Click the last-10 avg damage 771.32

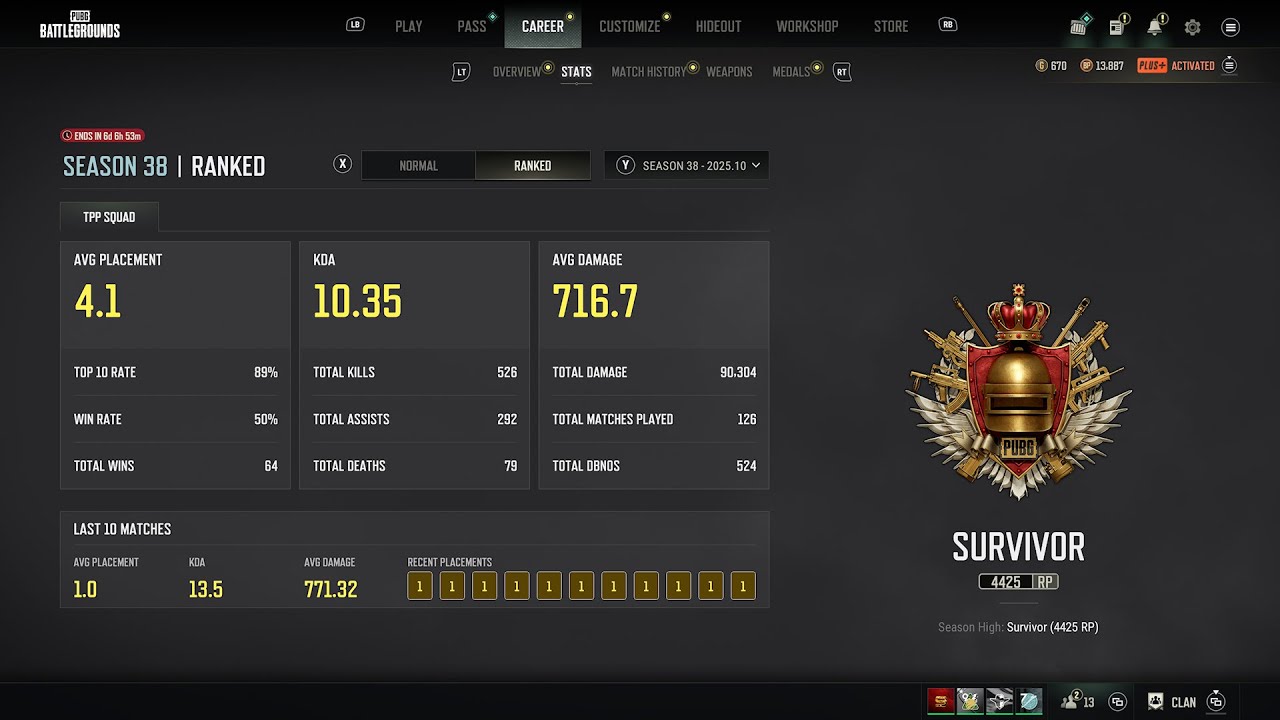pos(331,589)
